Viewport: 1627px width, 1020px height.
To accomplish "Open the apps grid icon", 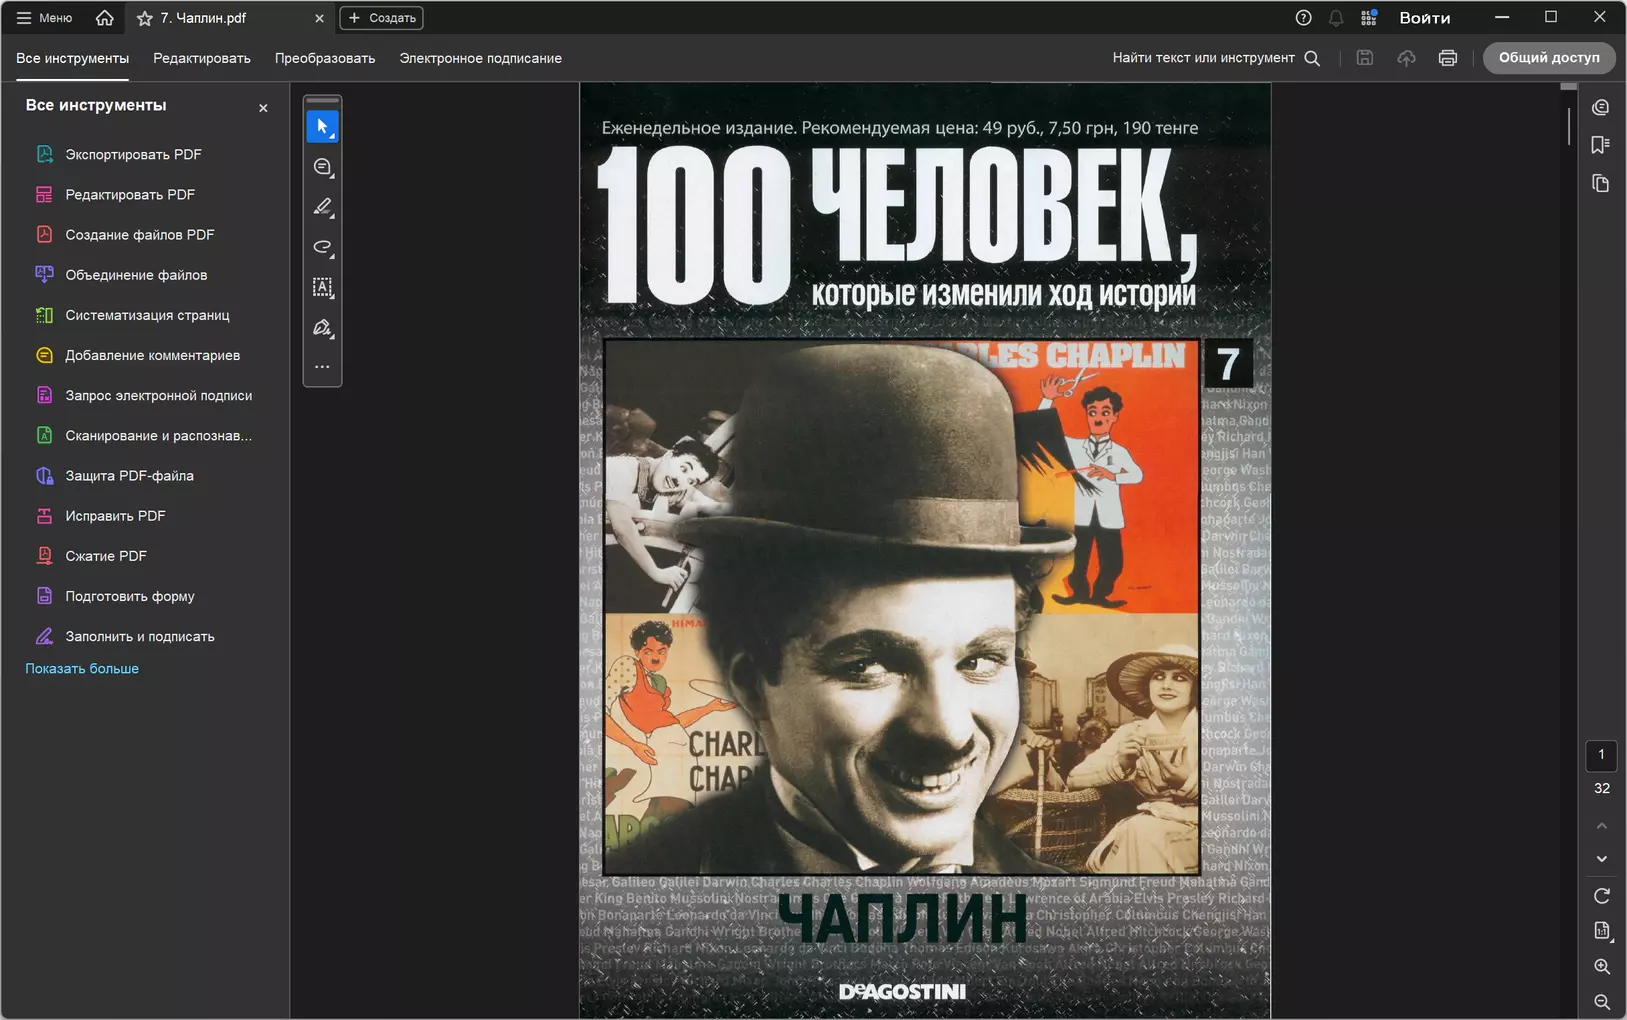I will click(1369, 18).
